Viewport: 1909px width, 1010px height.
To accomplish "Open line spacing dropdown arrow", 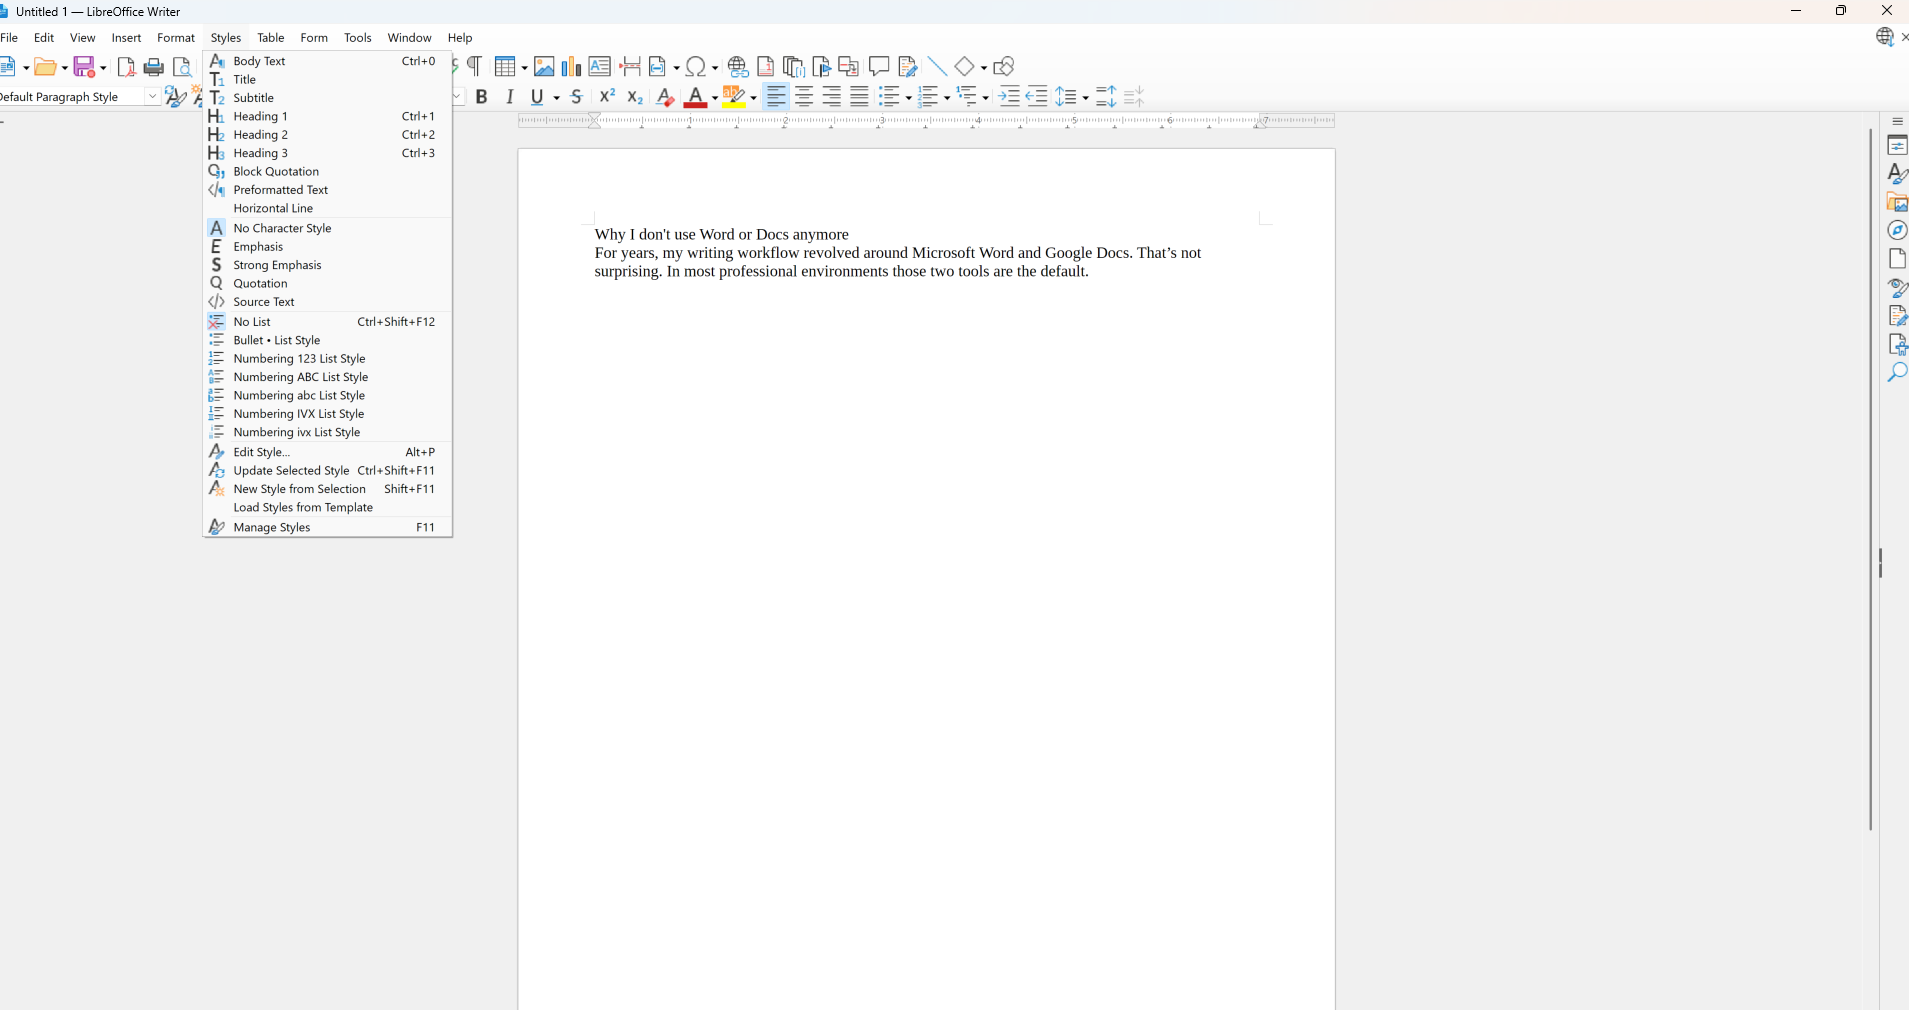I will coord(1085,97).
